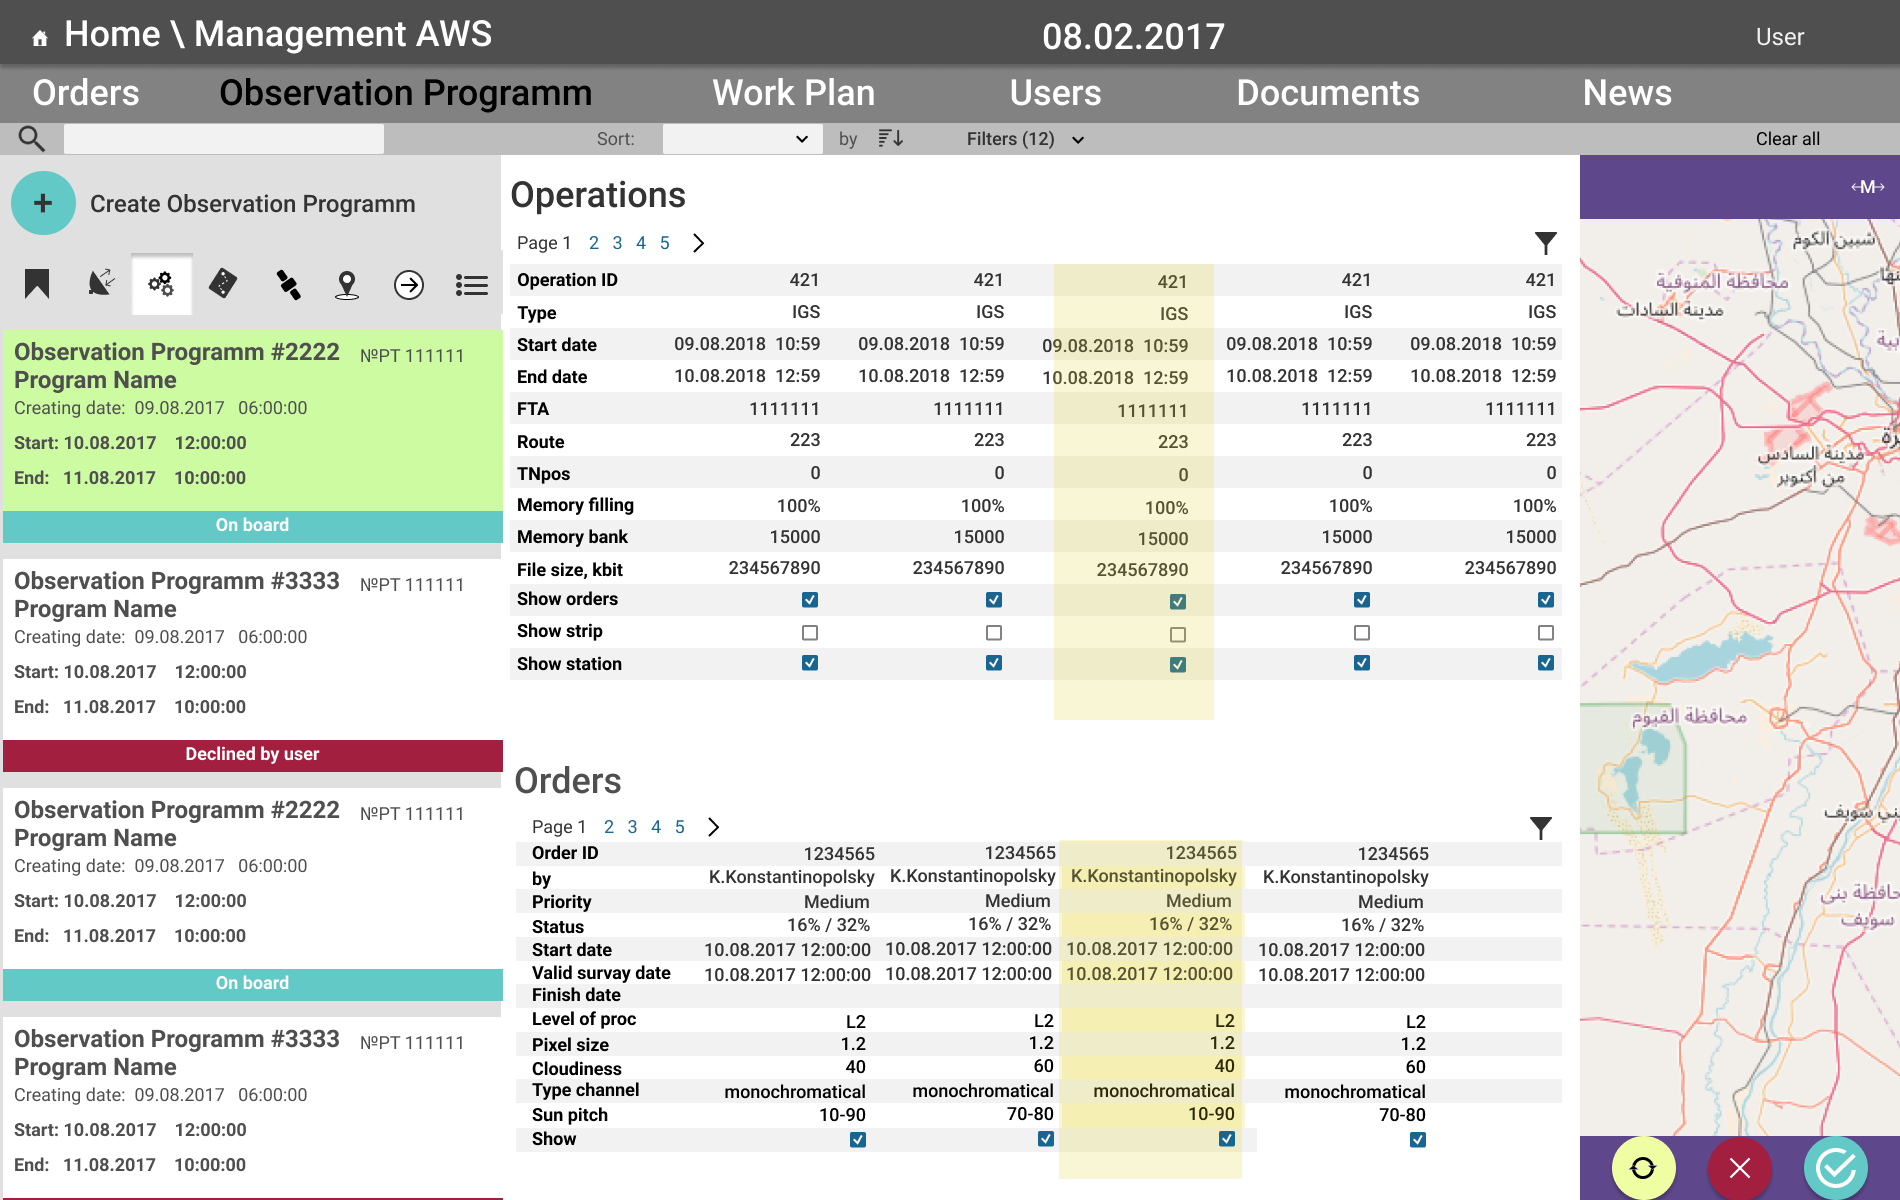Image resolution: width=1900 pixels, height=1200 pixels.
Task: Click into the search input field
Action: coord(224,139)
